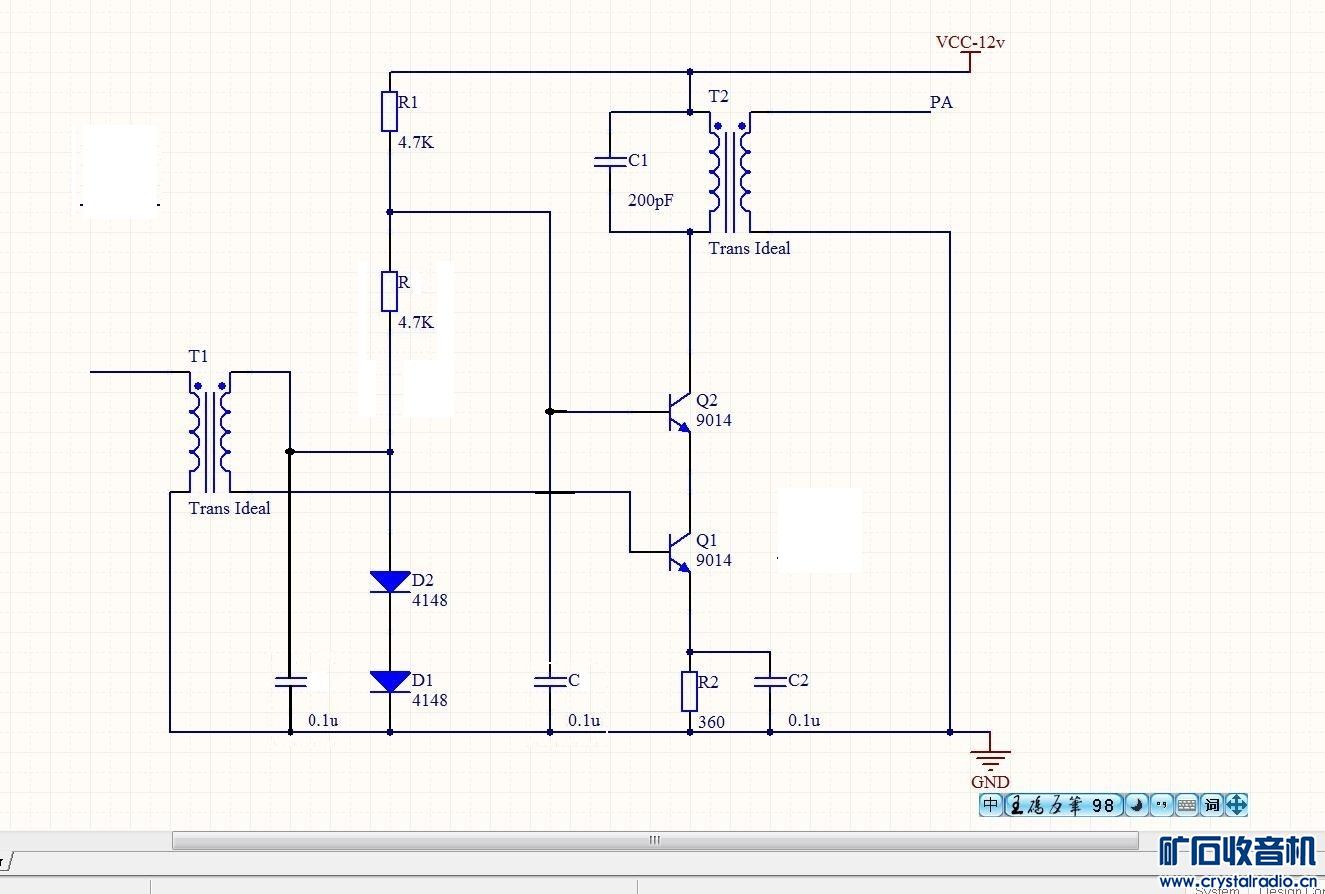Select the C1 capacitor symbol

pyautogui.click(x=610, y=161)
